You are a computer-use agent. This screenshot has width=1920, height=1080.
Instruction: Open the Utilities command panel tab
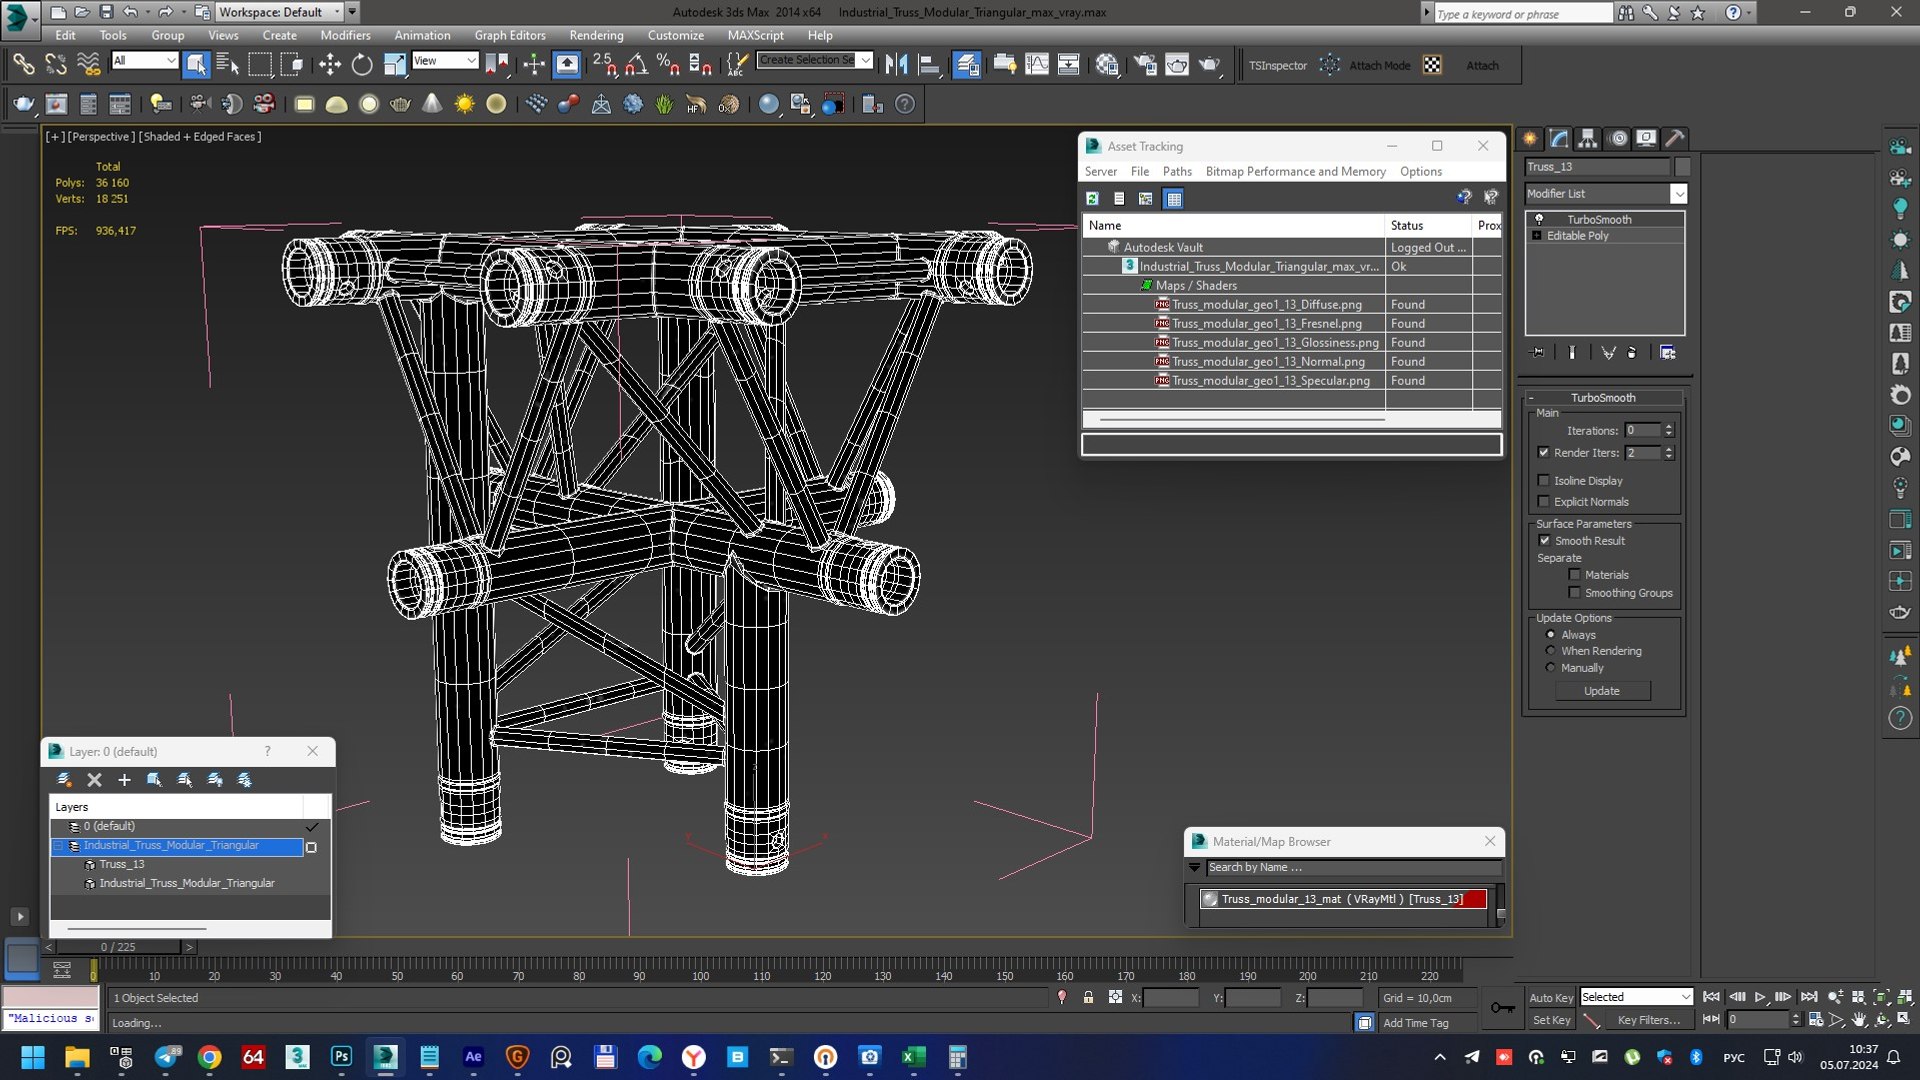[1675, 138]
